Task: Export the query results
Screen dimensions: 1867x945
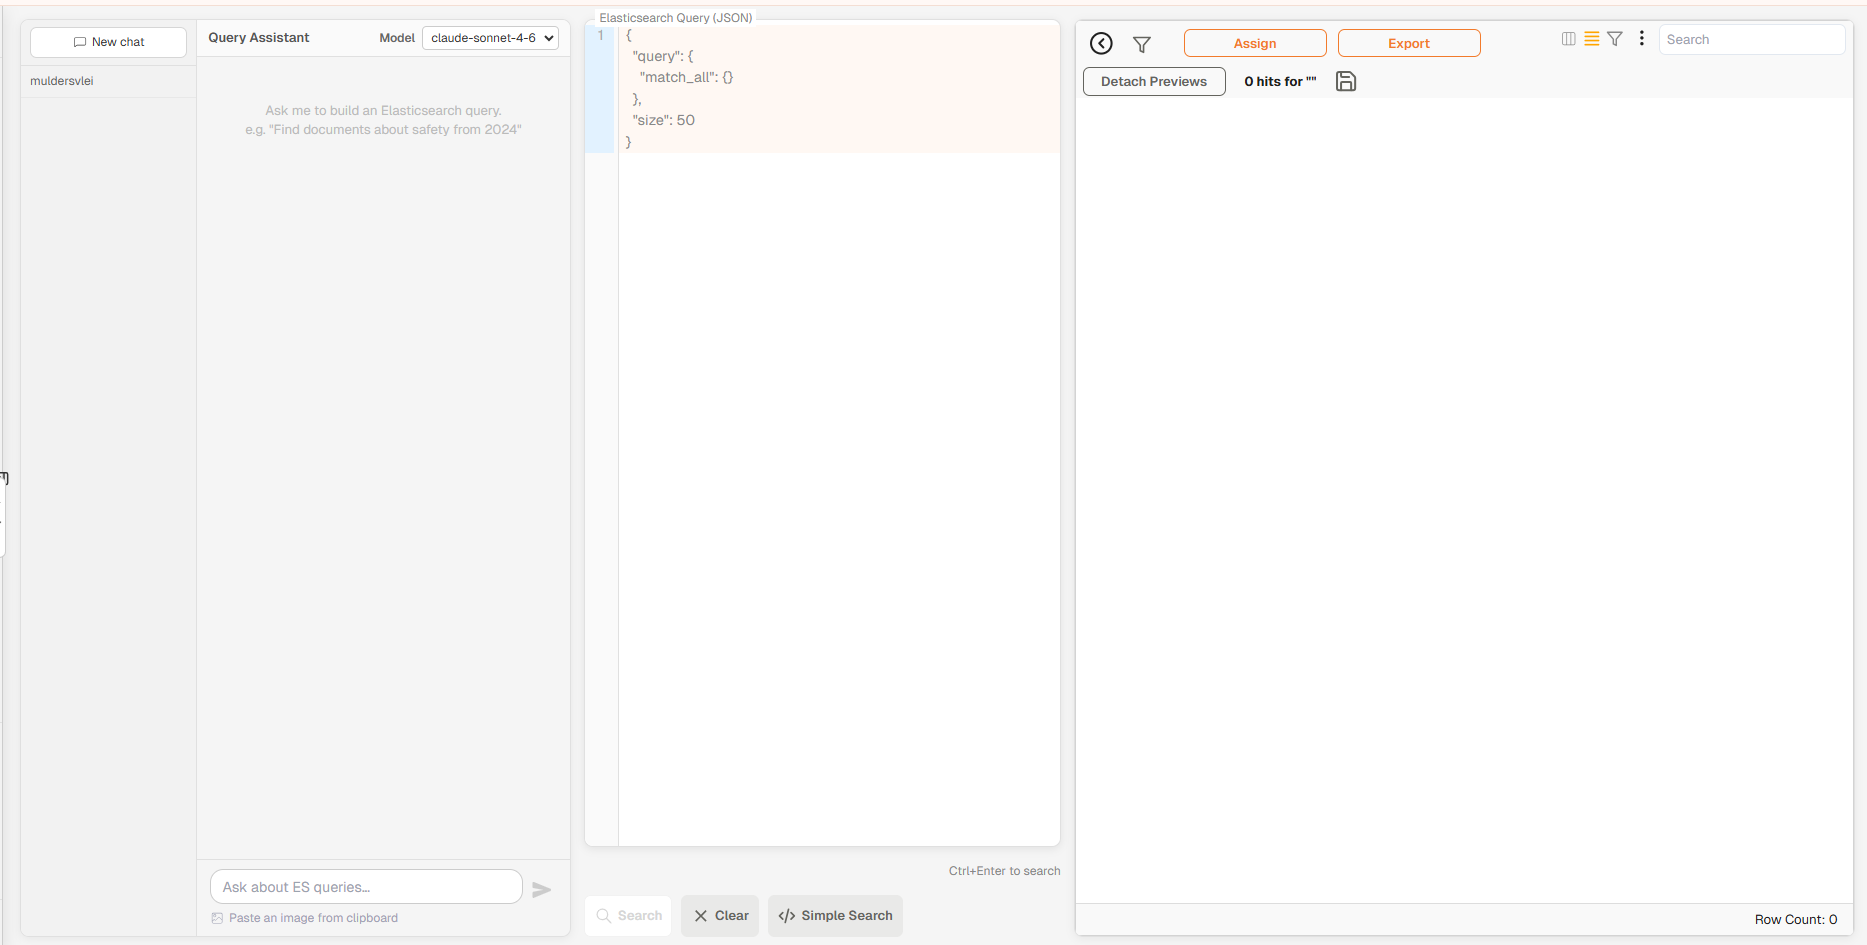Action: tap(1408, 43)
